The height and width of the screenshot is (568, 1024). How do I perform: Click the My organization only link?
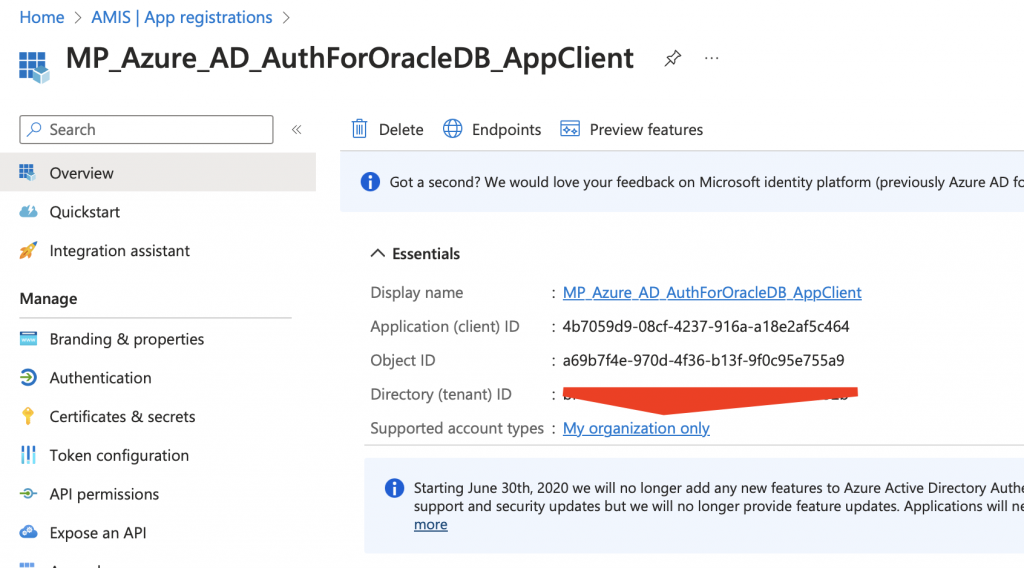636,428
